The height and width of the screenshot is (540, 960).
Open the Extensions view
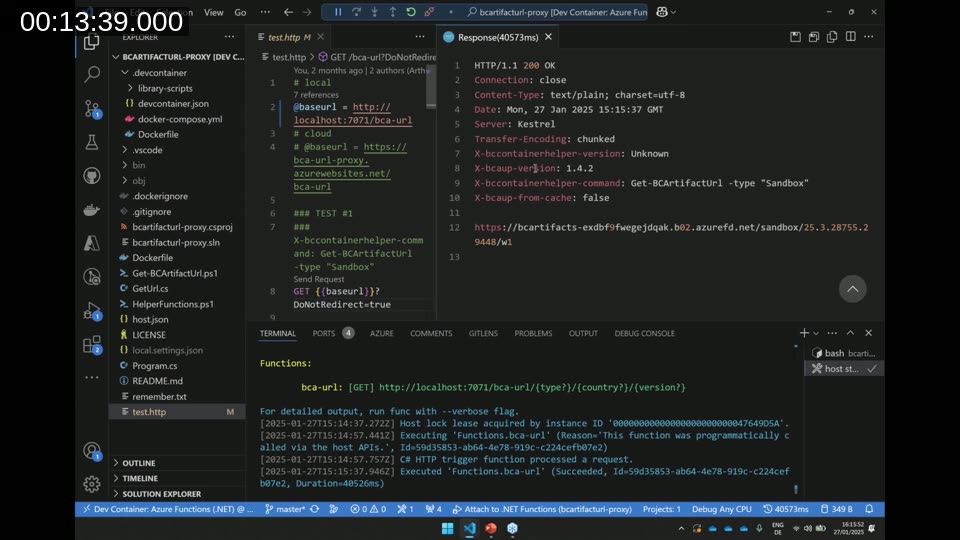coord(92,345)
